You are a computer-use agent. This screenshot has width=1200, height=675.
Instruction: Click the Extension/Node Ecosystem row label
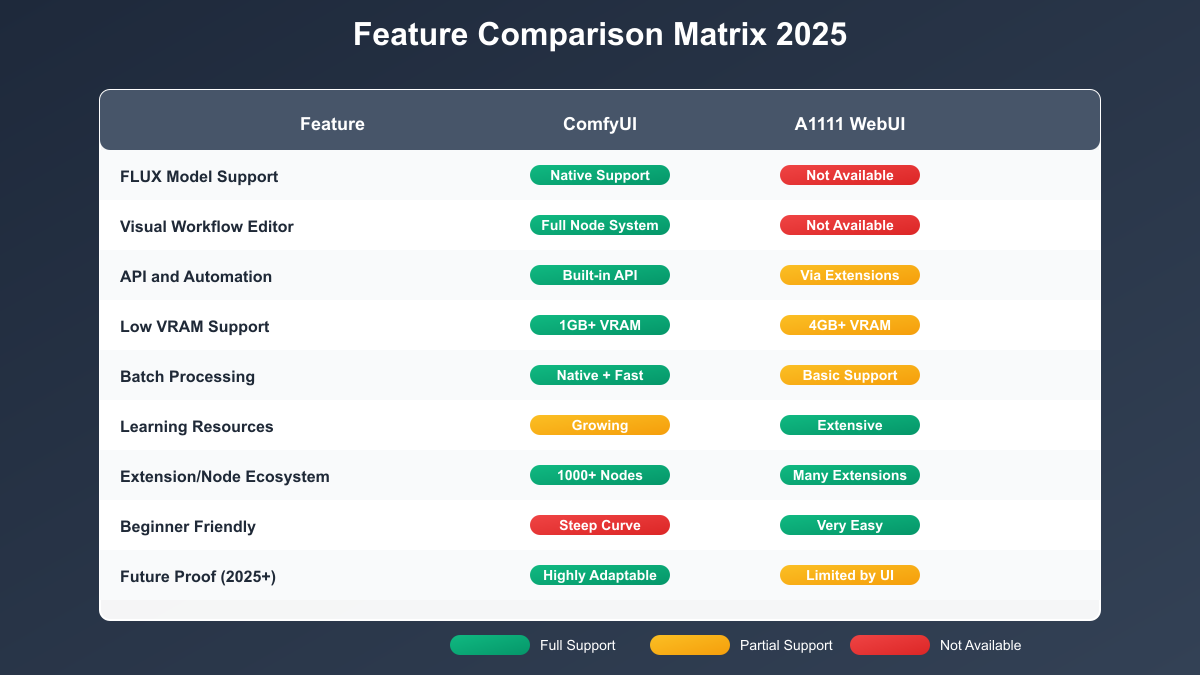[x=224, y=476]
